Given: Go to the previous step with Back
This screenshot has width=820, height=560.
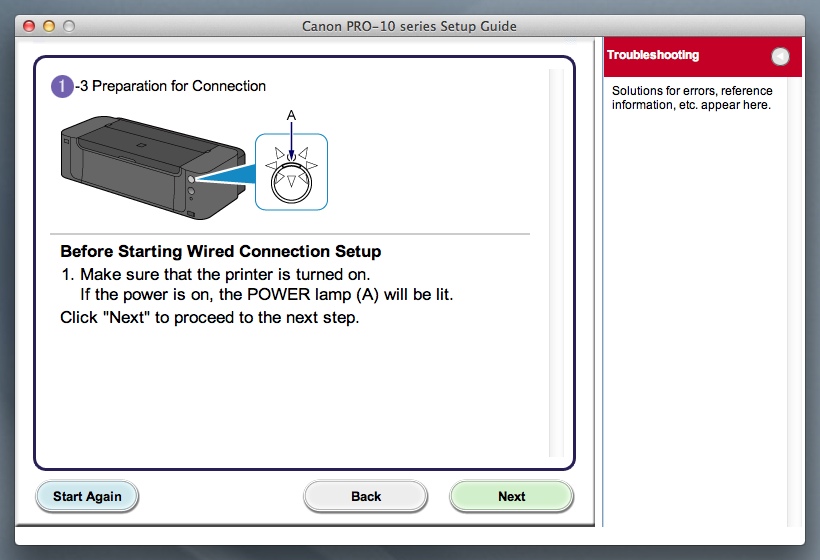Looking at the screenshot, I should (x=366, y=496).
